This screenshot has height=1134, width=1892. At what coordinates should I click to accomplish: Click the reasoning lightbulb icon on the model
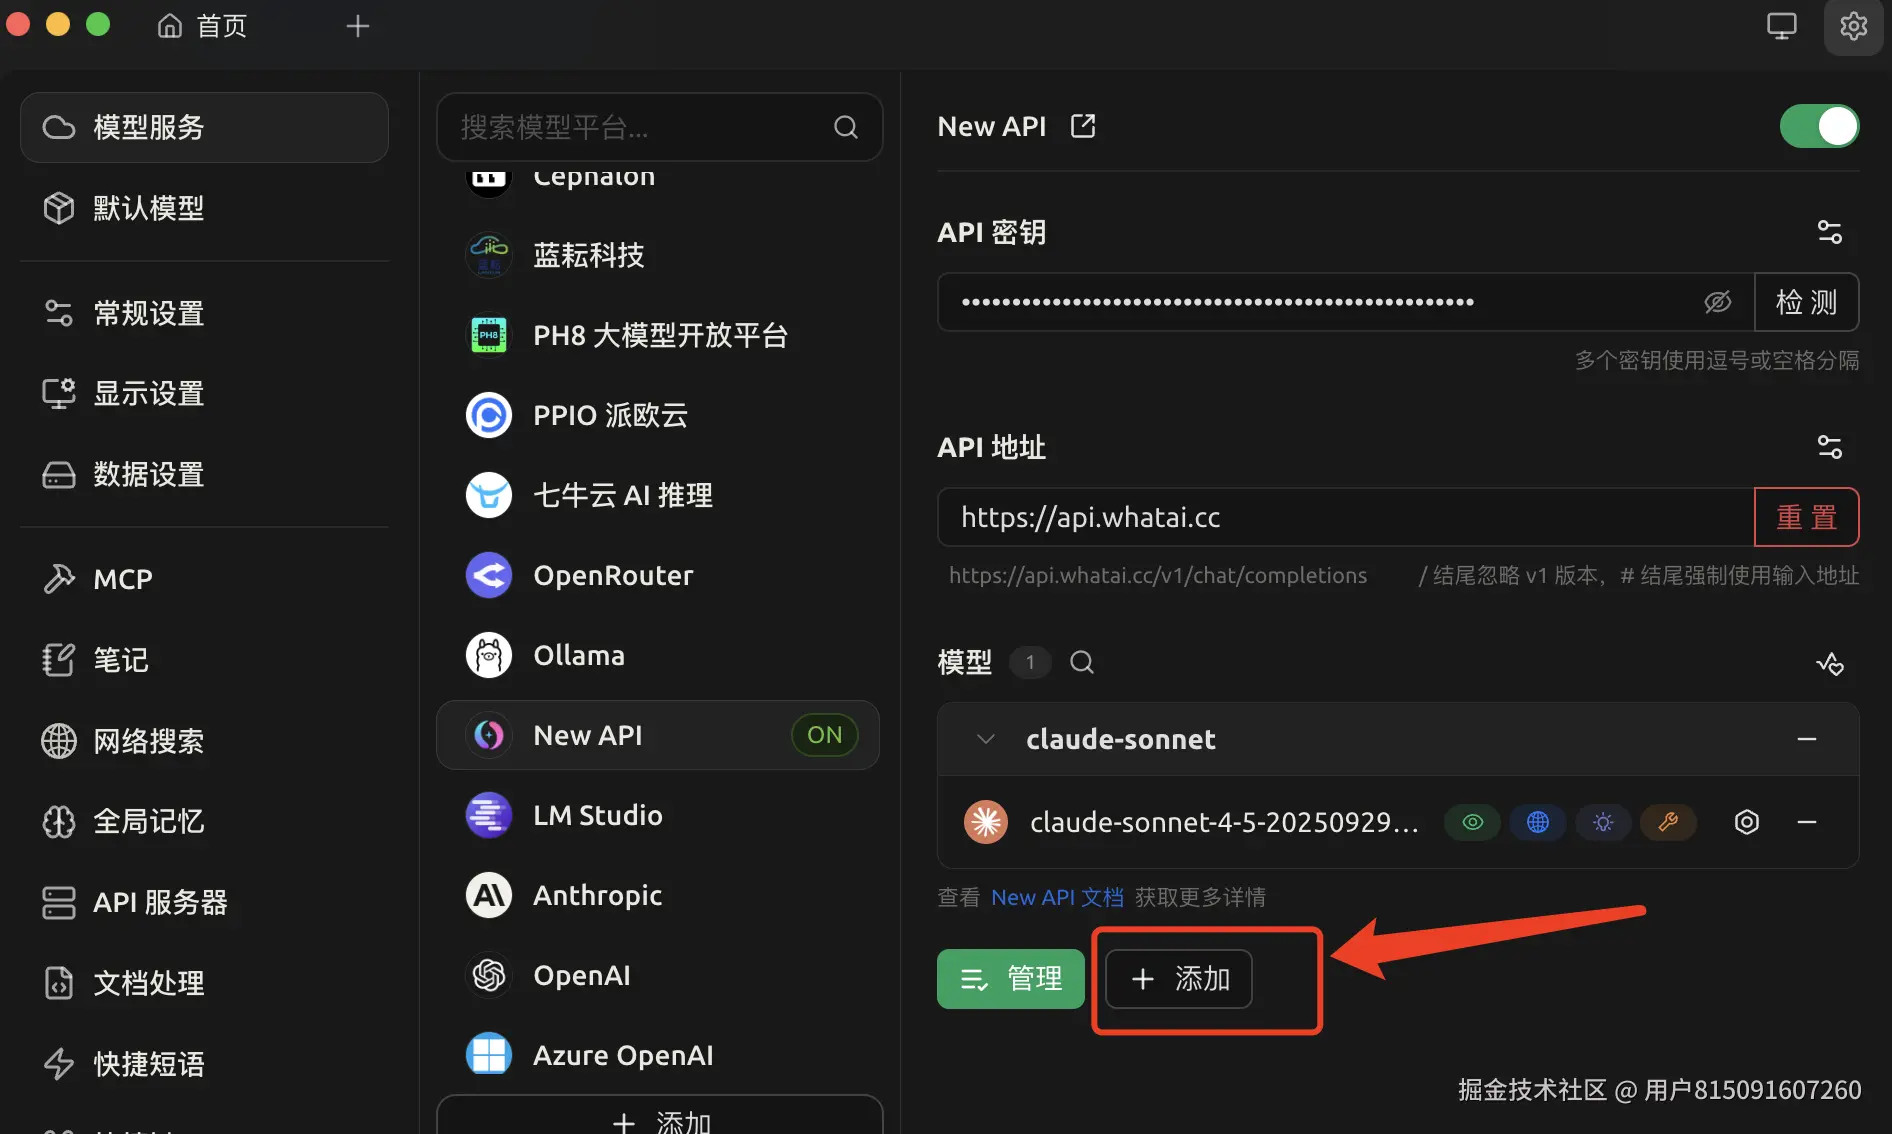(x=1602, y=822)
